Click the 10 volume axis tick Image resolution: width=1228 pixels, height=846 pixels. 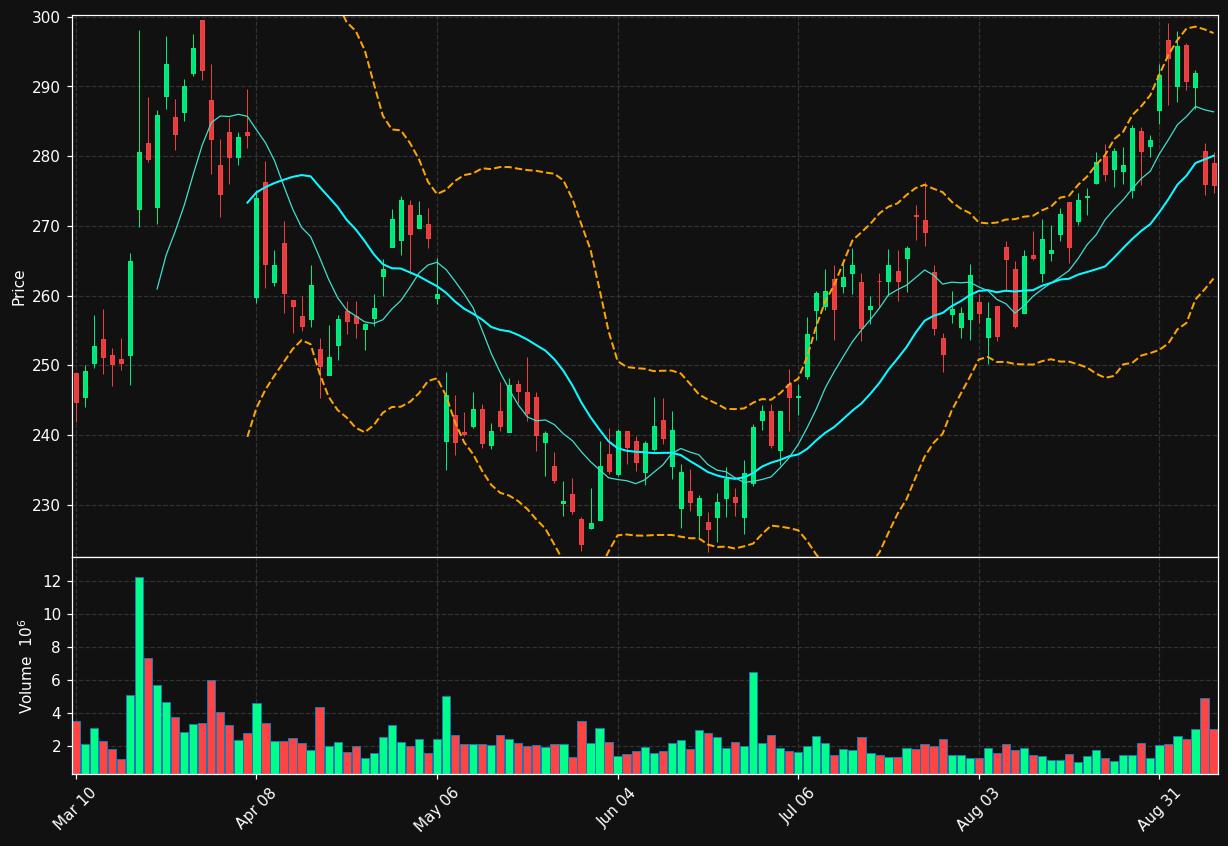pos(53,615)
